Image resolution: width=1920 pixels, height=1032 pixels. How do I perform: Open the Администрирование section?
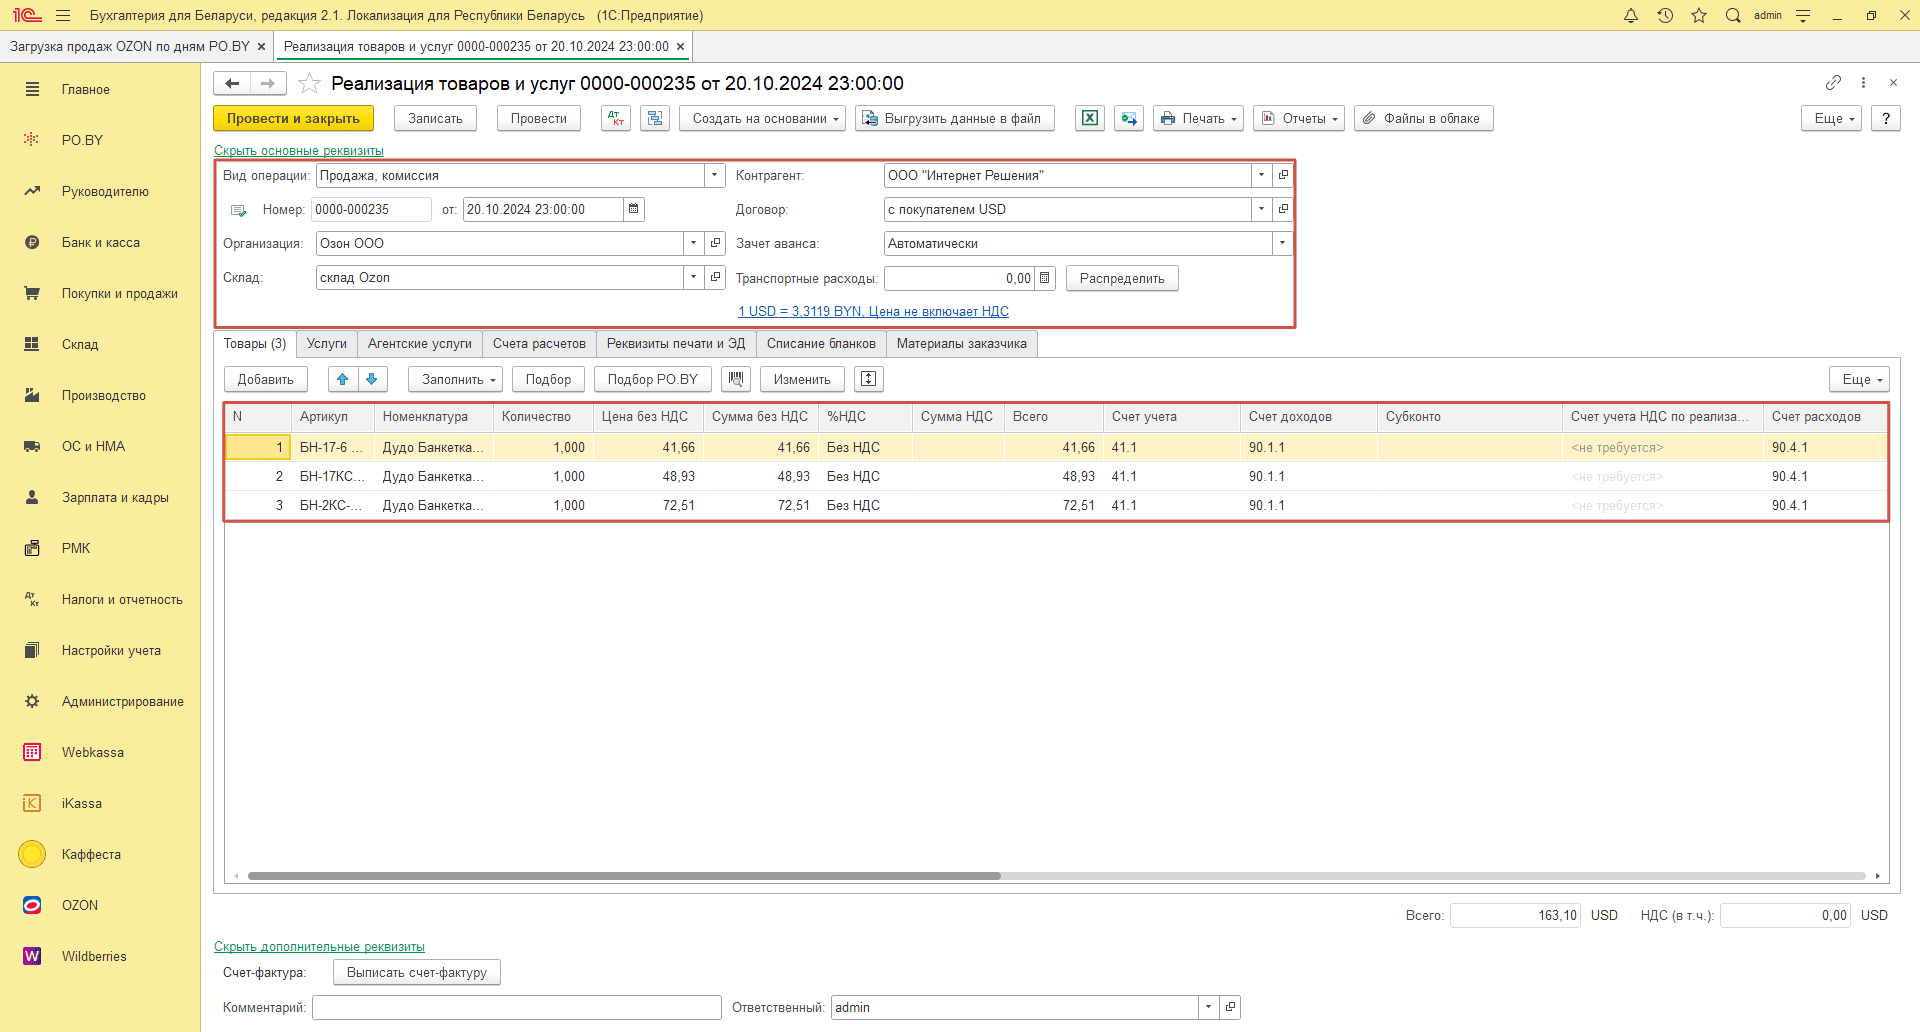tap(122, 702)
